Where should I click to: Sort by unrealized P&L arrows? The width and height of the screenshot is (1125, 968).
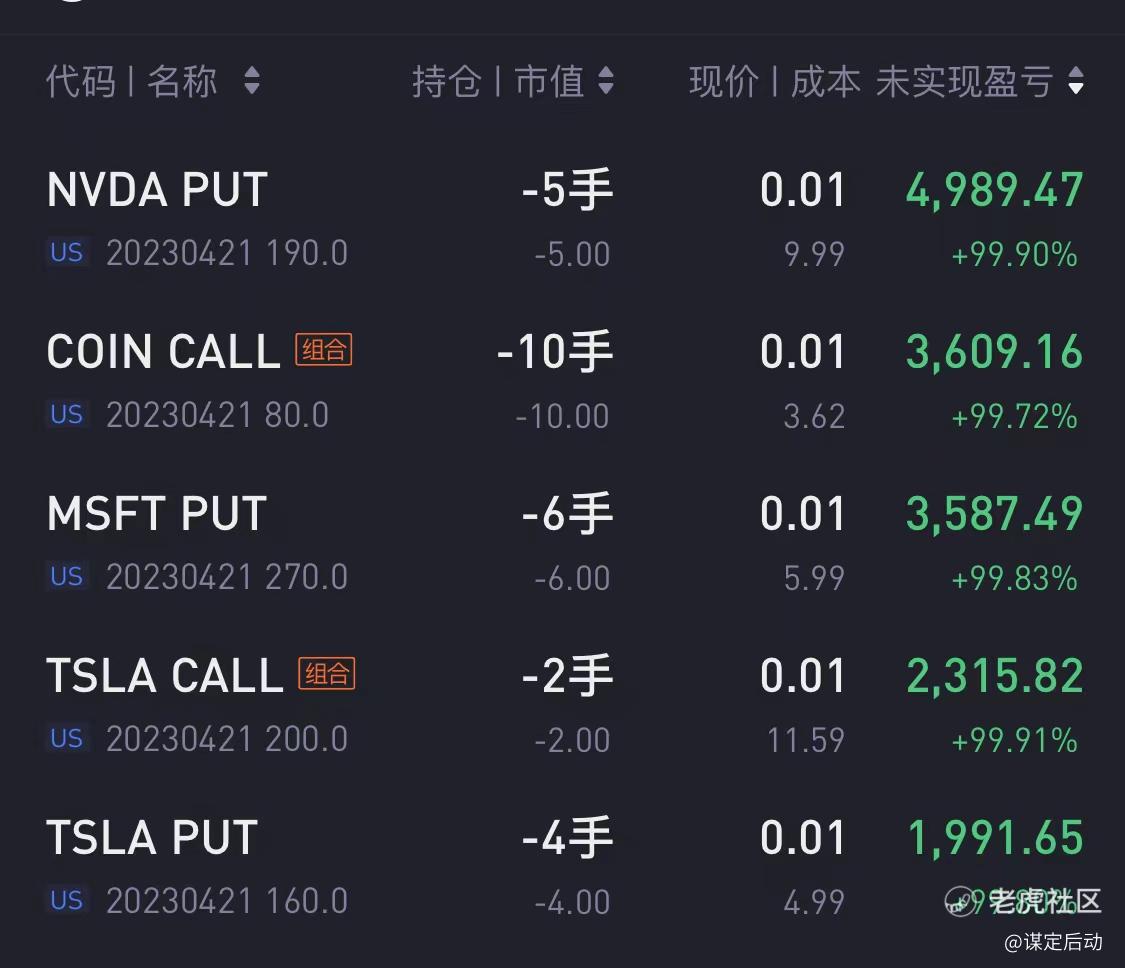click(1075, 80)
